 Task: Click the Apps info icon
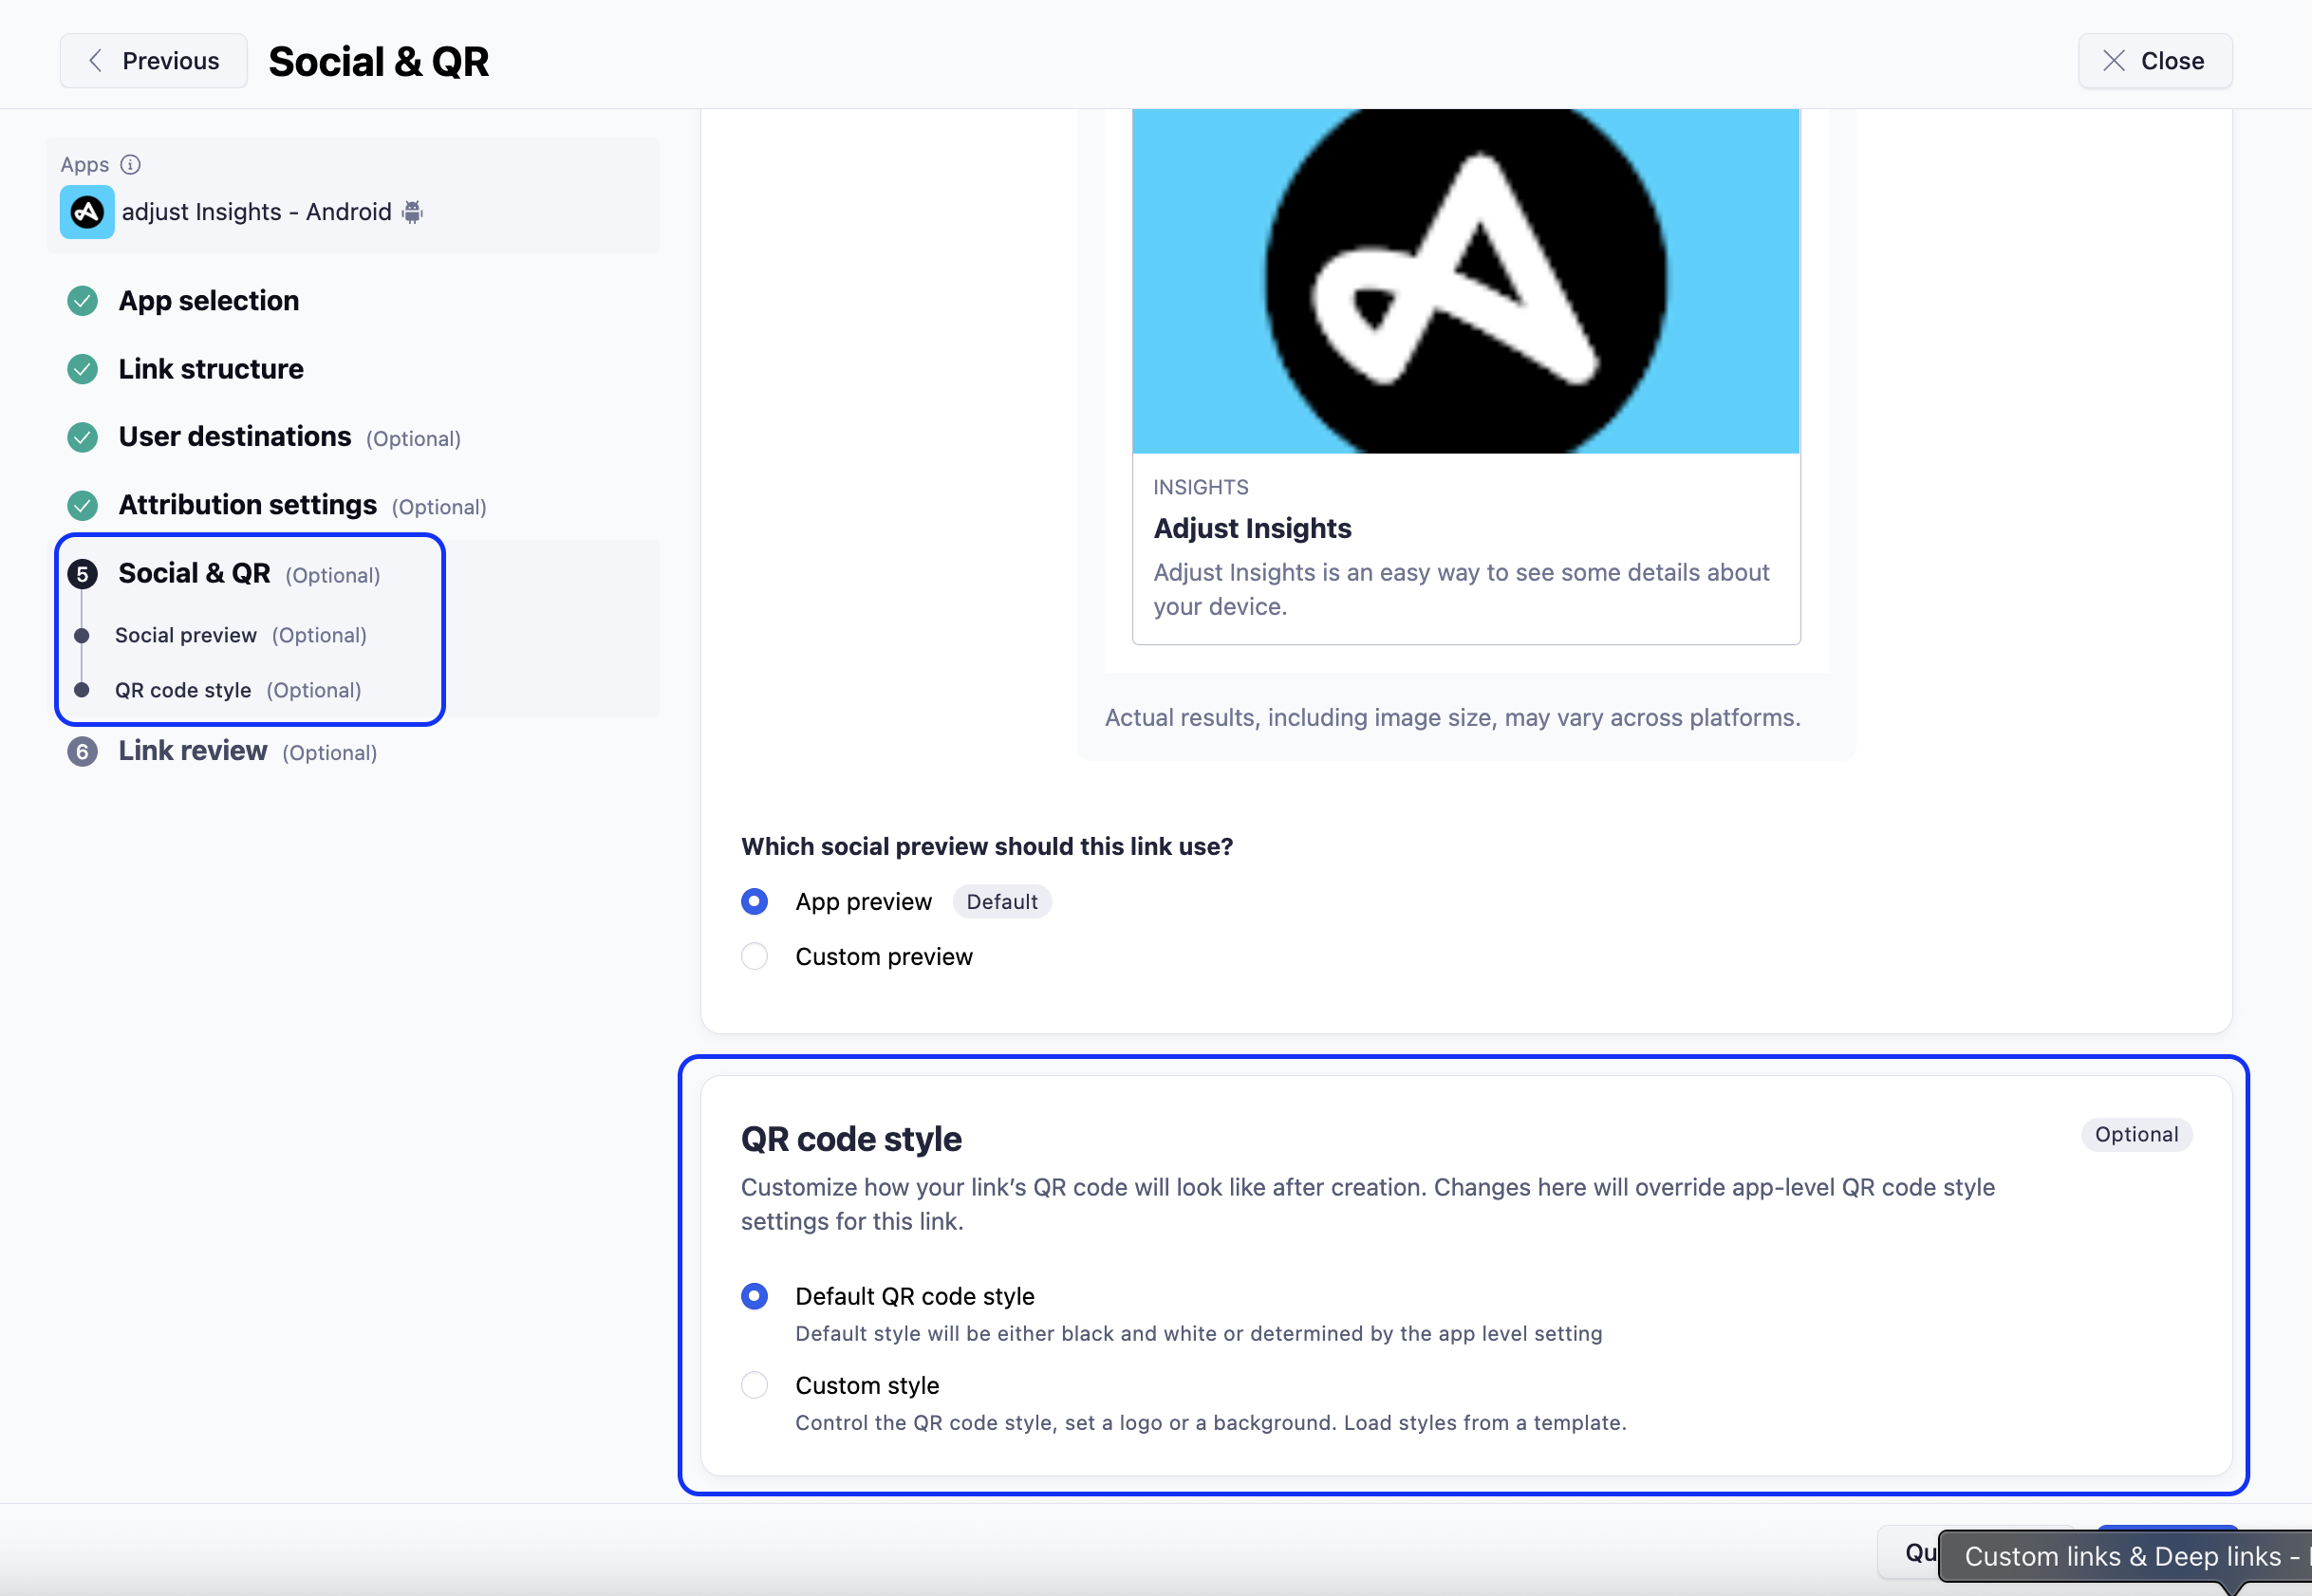pos(130,164)
